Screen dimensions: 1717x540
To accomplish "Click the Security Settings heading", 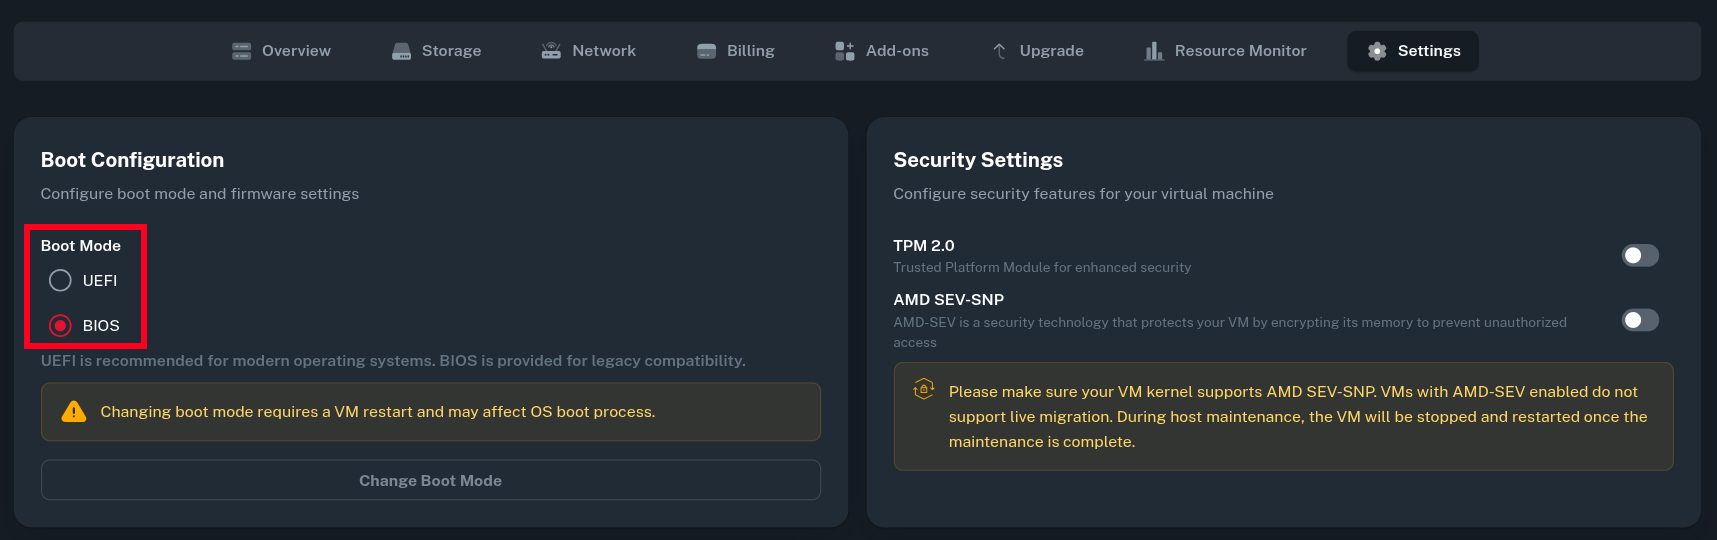I will 977,160.
